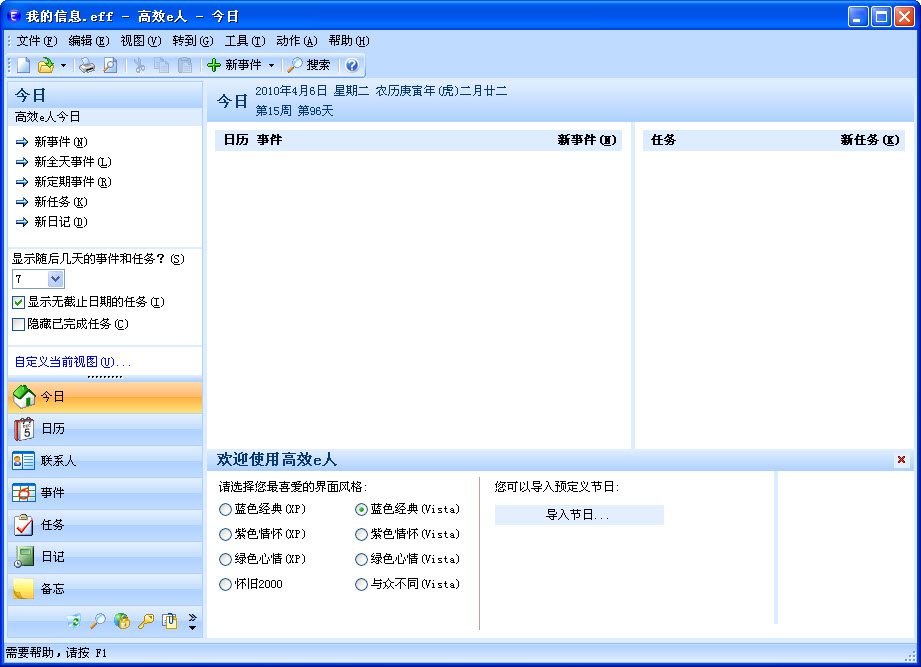Click the magnifier search icon in bottom bar
Screen dimensions: 921x667
click(98, 621)
